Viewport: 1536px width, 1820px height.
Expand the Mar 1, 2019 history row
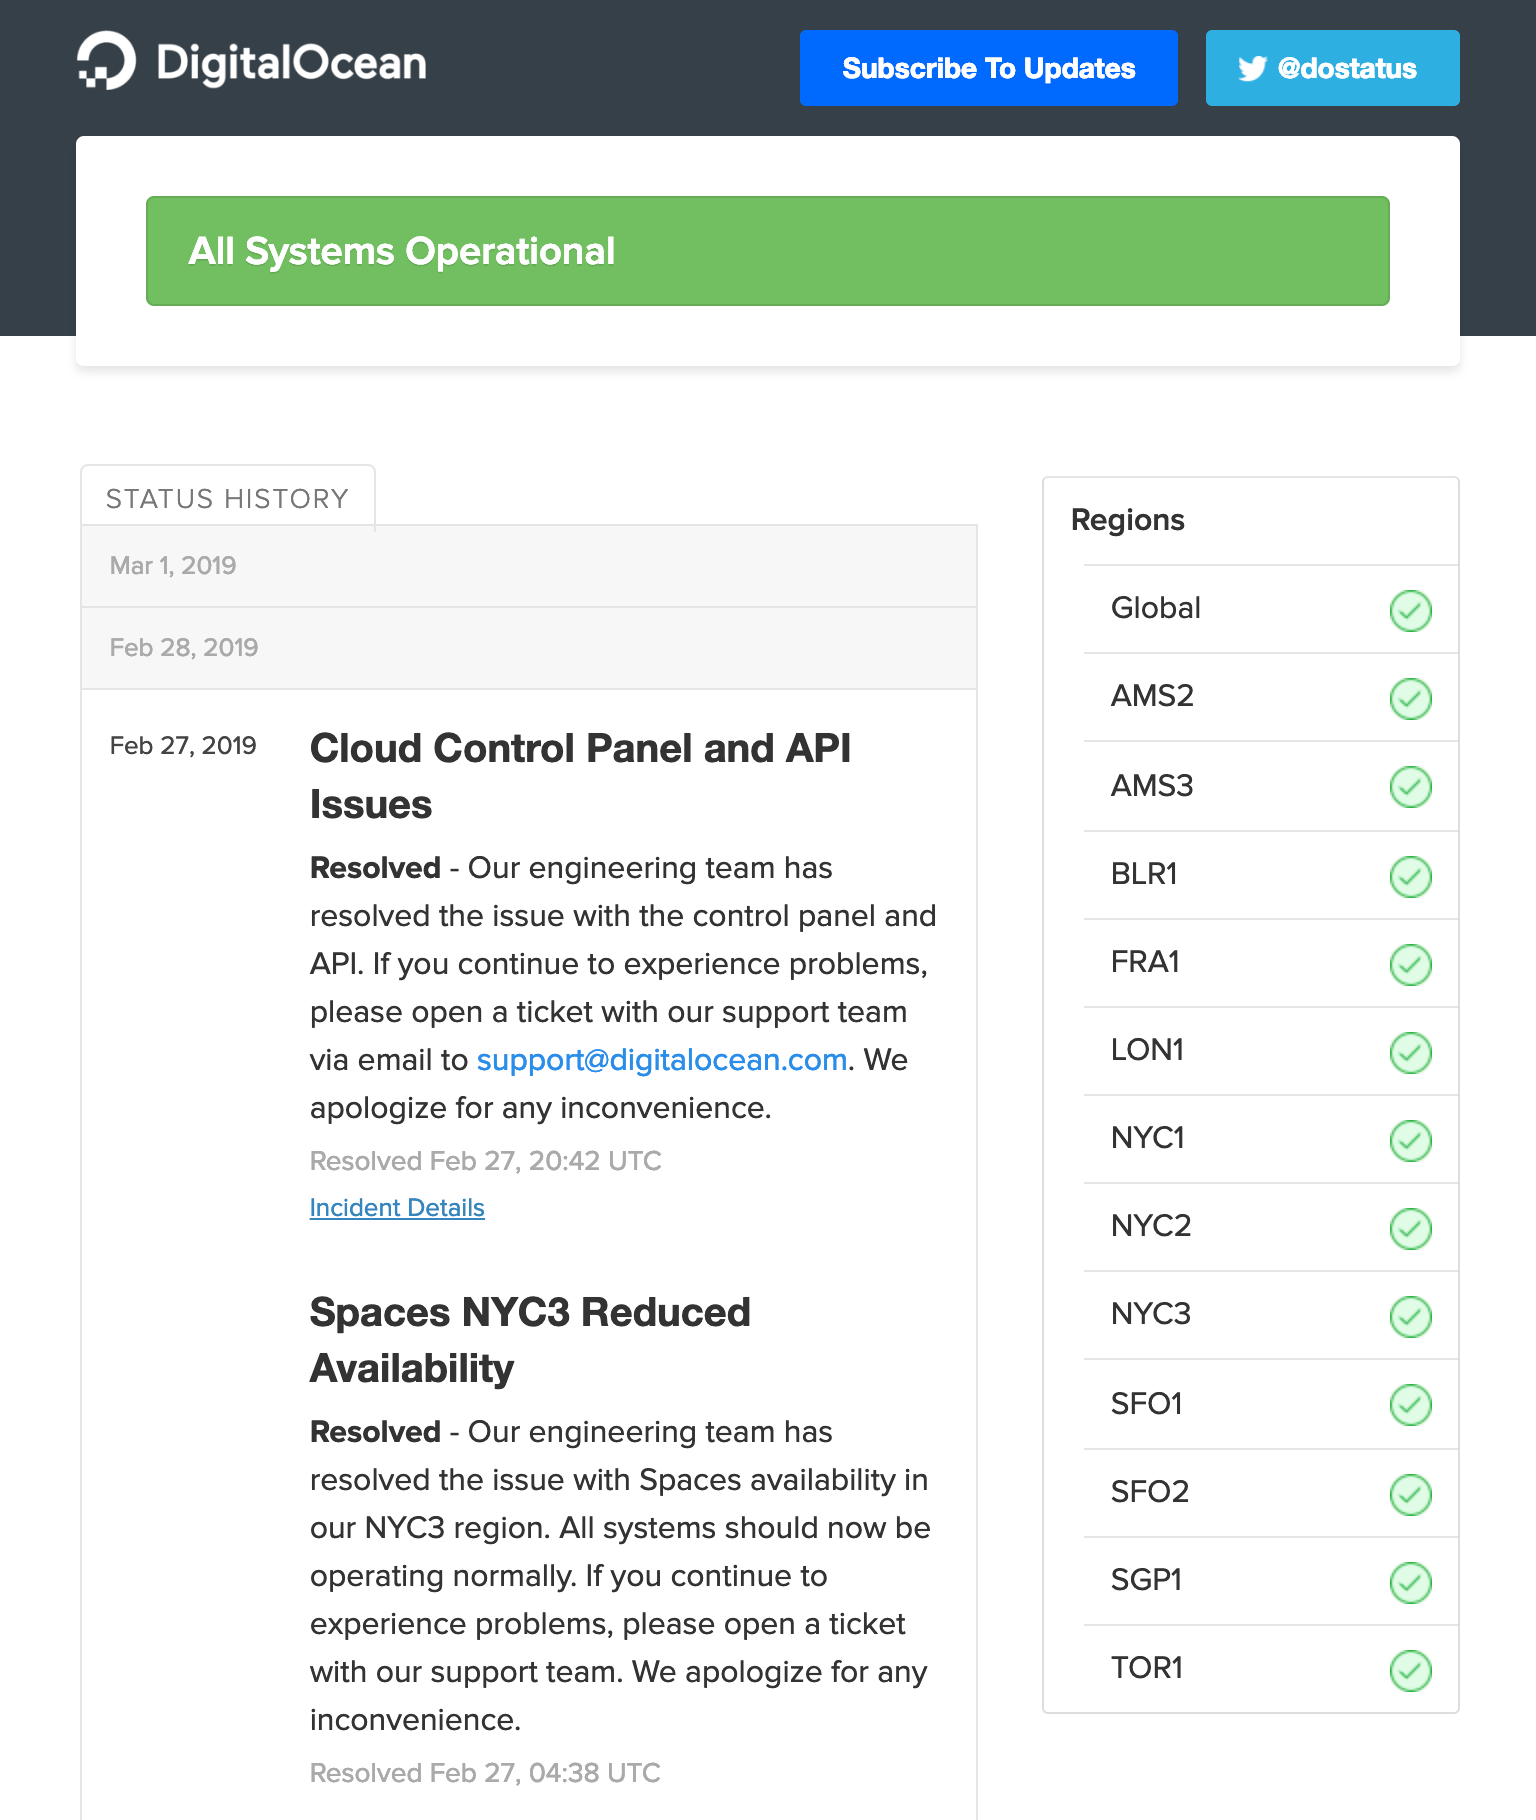(x=528, y=566)
